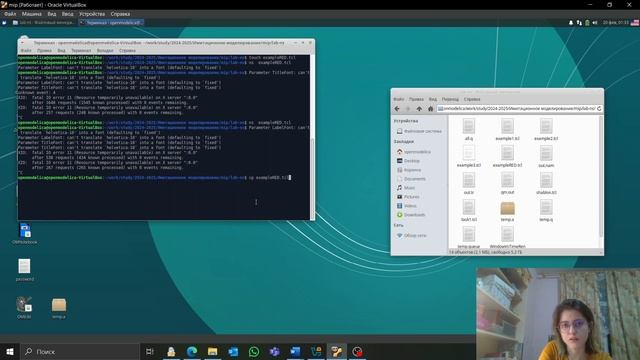Screen dimensions: 640x360
Task: Open the OMNotebook desktop shortcut
Action: pyautogui.click(x=24, y=233)
